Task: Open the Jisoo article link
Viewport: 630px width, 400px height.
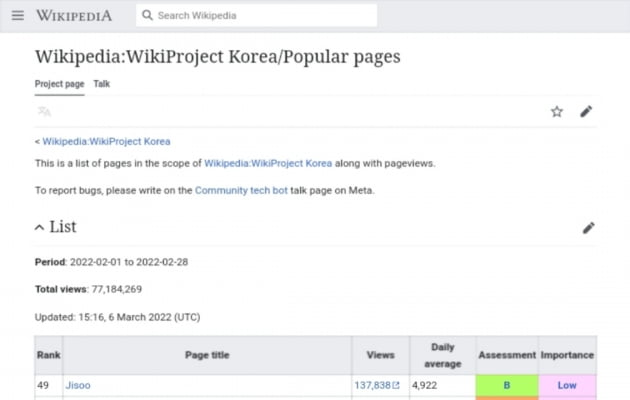Action: coord(78,385)
